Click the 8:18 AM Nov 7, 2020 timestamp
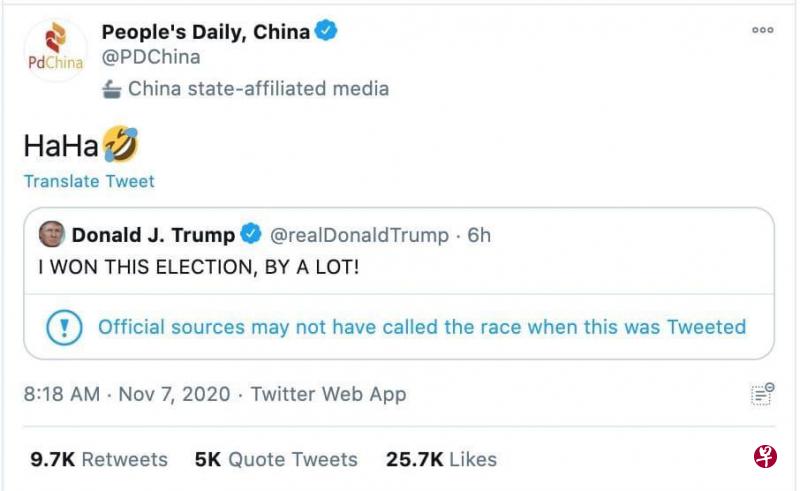 click(126, 394)
